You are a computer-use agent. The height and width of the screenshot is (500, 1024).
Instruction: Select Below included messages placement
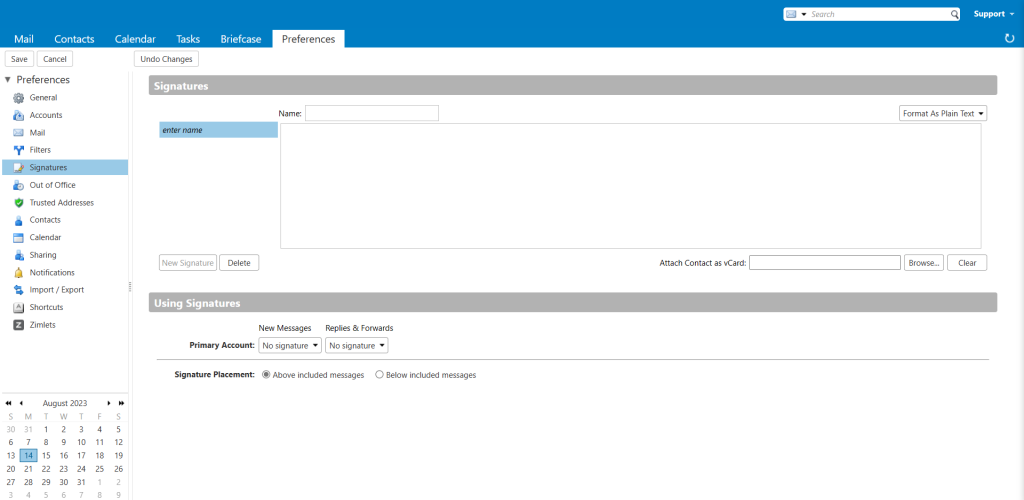click(379, 375)
